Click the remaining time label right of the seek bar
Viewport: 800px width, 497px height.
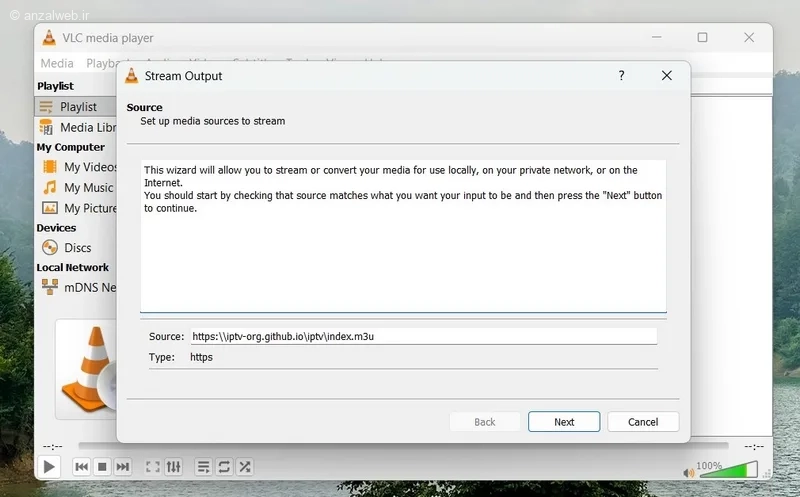tap(754, 446)
